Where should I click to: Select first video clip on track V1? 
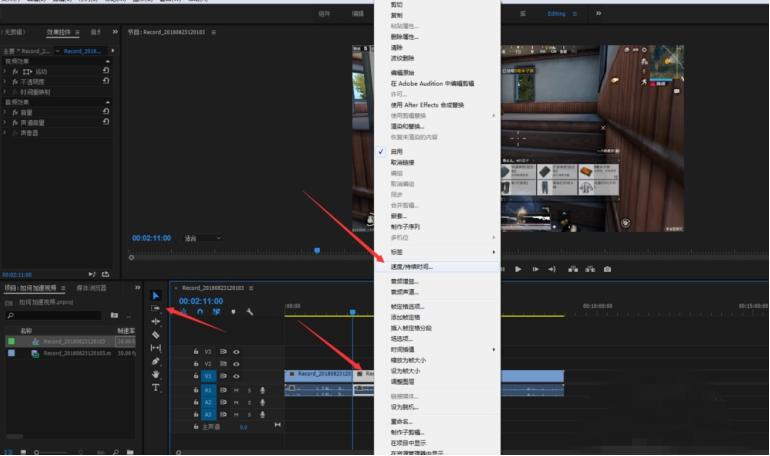319,375
